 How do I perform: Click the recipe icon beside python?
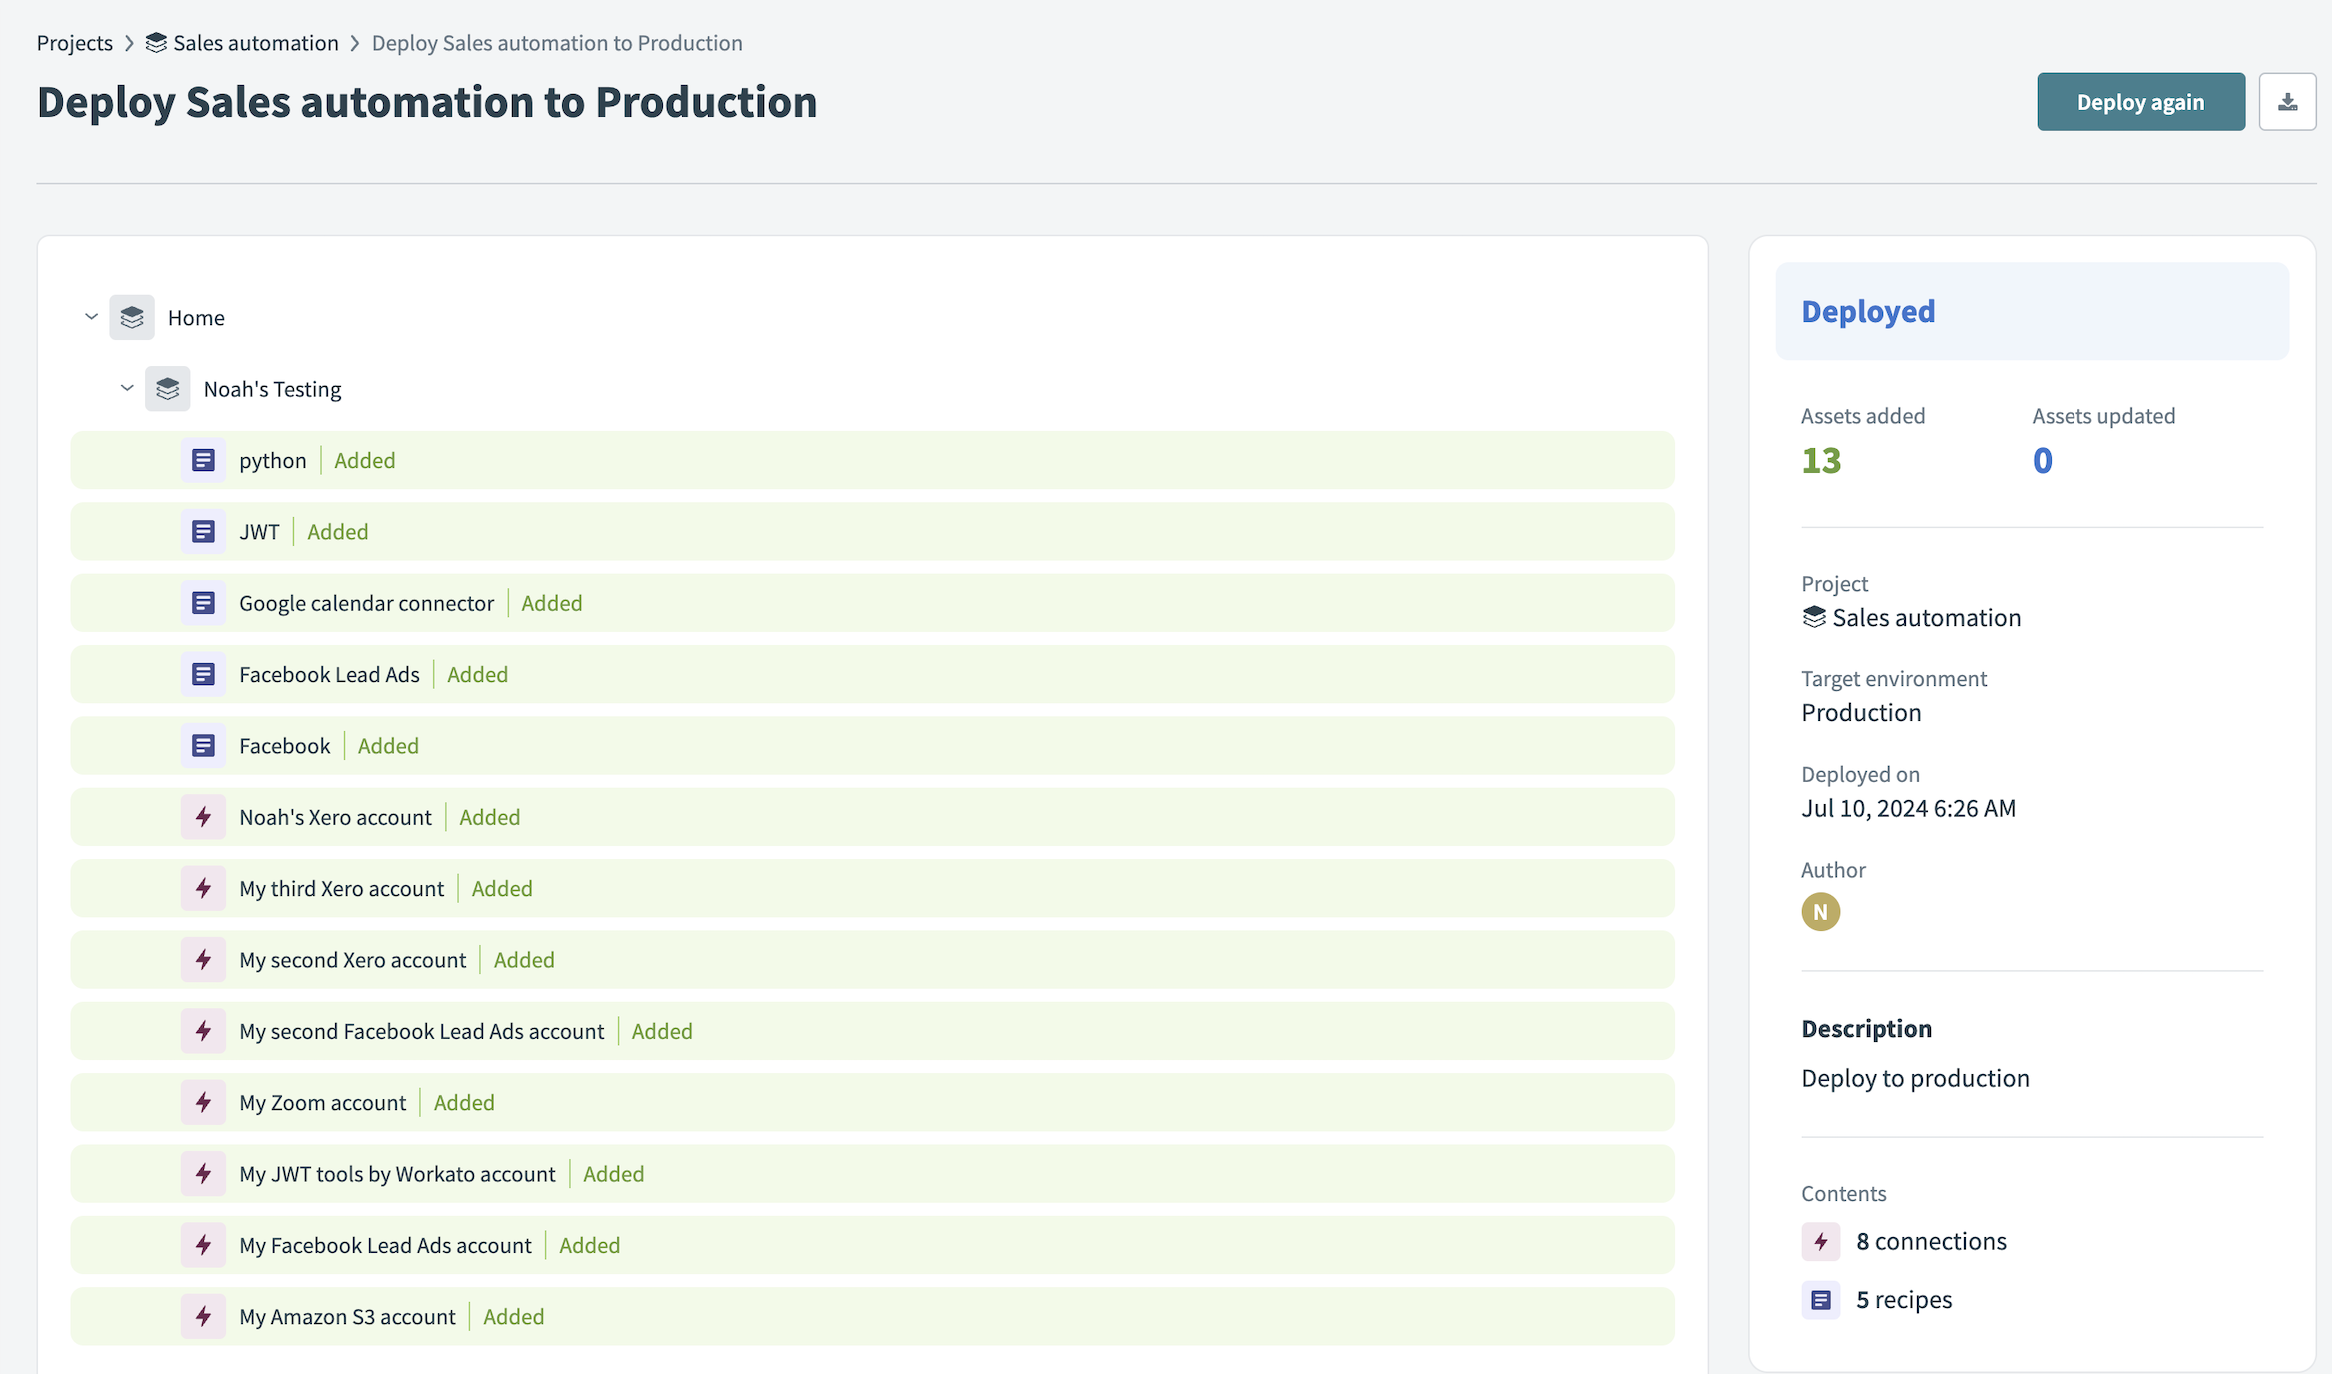[x=203, y=460]
